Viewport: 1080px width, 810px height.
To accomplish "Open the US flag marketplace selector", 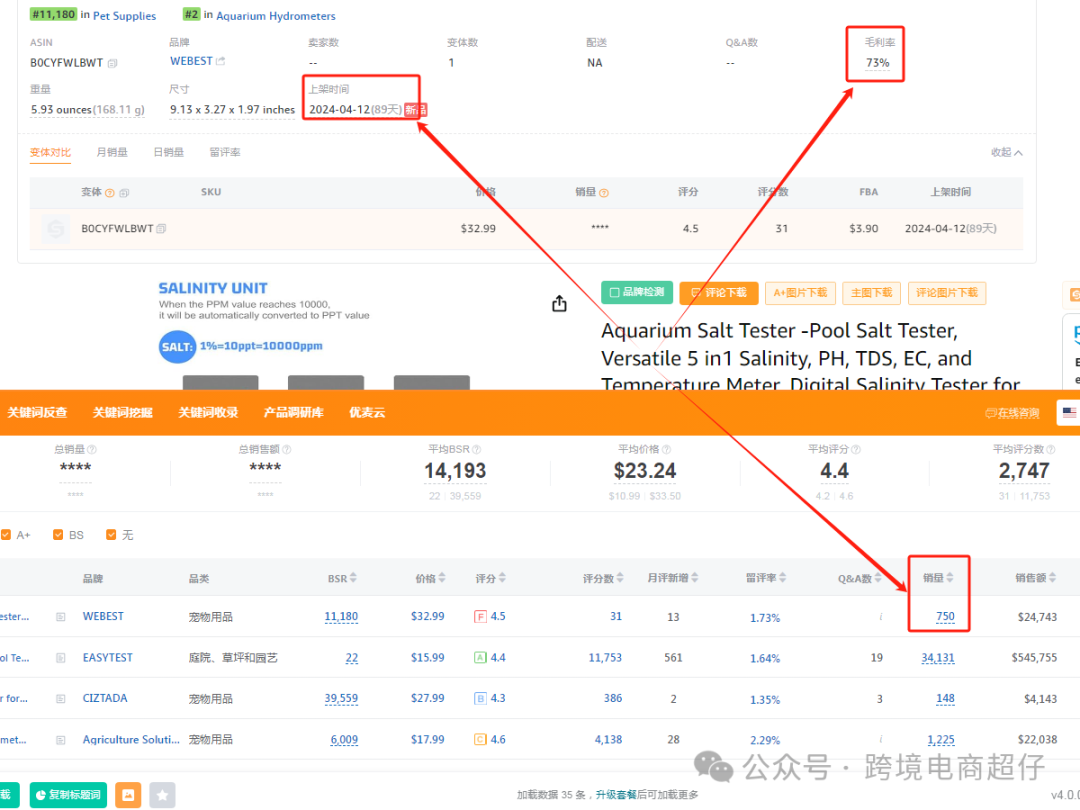I will click(x=1069, y=412).
